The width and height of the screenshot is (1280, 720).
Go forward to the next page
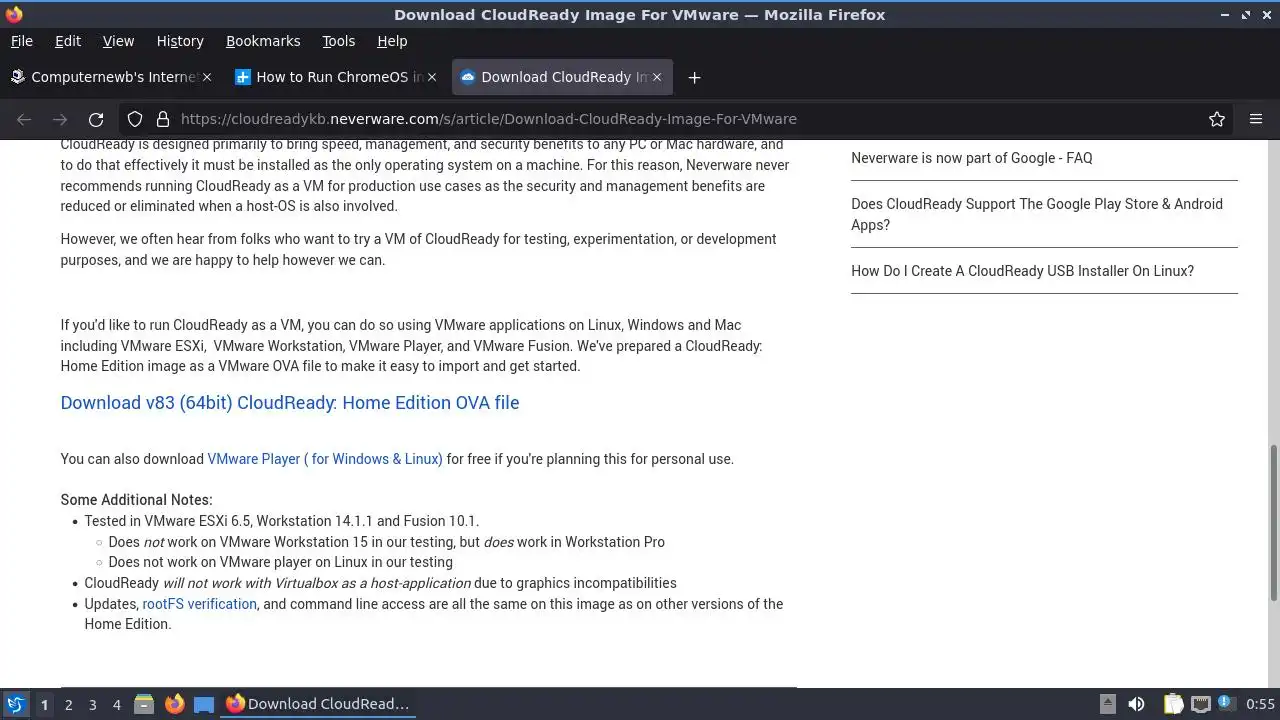(60, 119)
